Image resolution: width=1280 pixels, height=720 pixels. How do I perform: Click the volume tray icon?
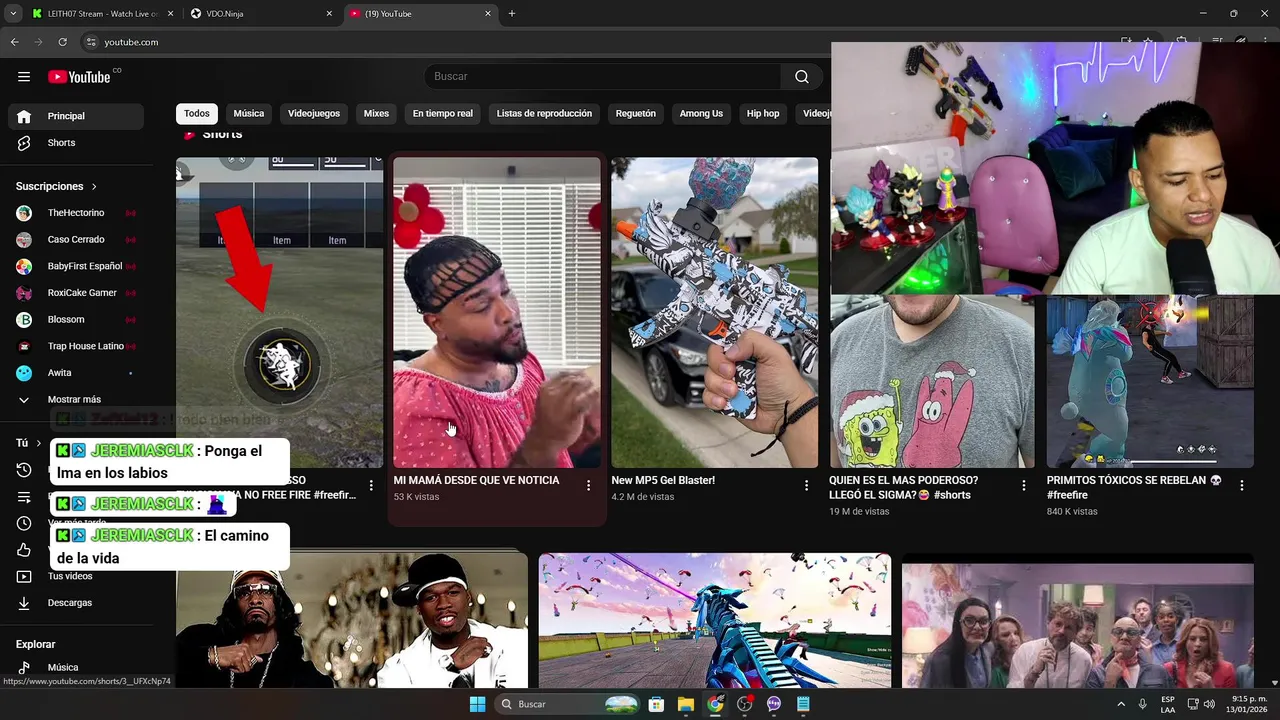coord(1210,704)
